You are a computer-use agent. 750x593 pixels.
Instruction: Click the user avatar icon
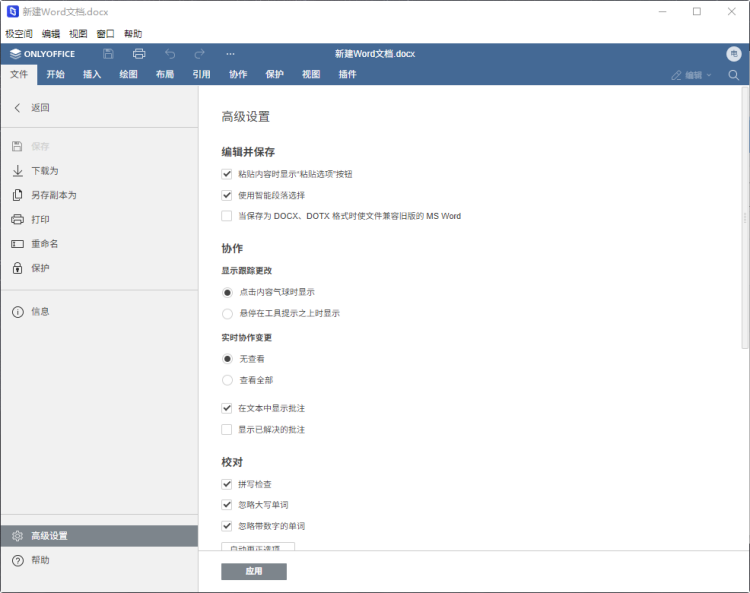pos(734,54)
